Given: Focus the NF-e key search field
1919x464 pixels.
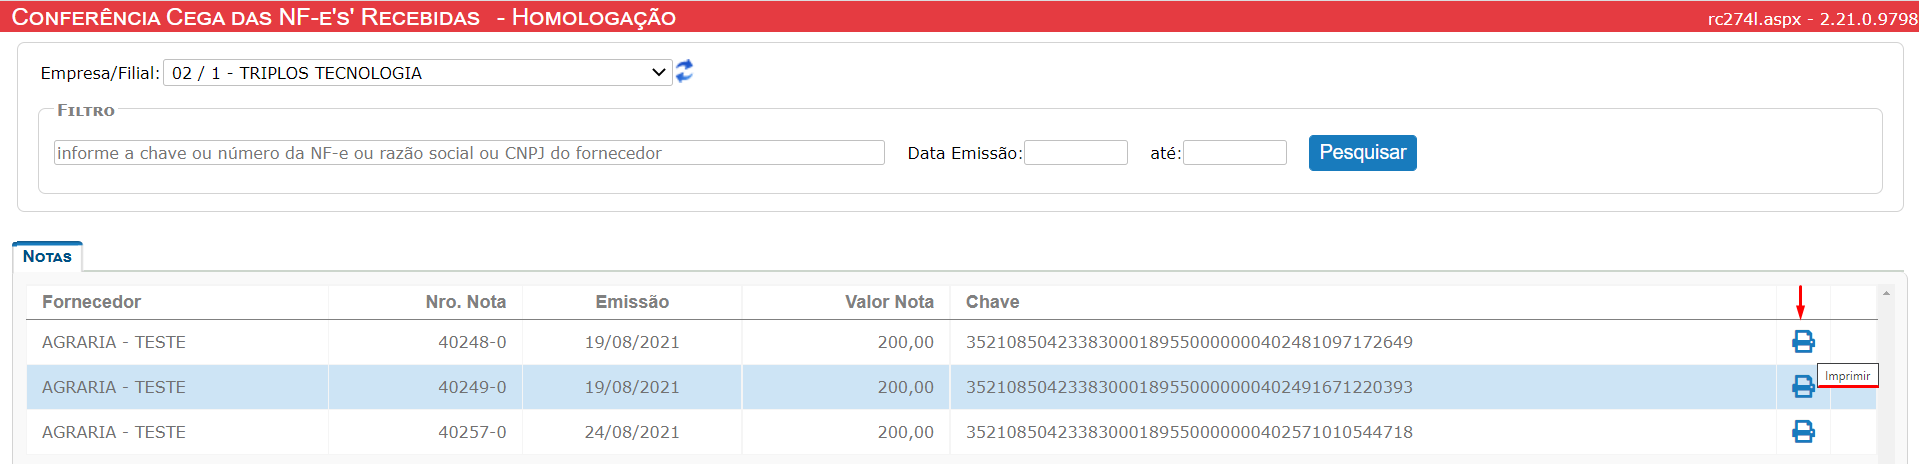Looking at the screenshot, I should tap(469, 153).
